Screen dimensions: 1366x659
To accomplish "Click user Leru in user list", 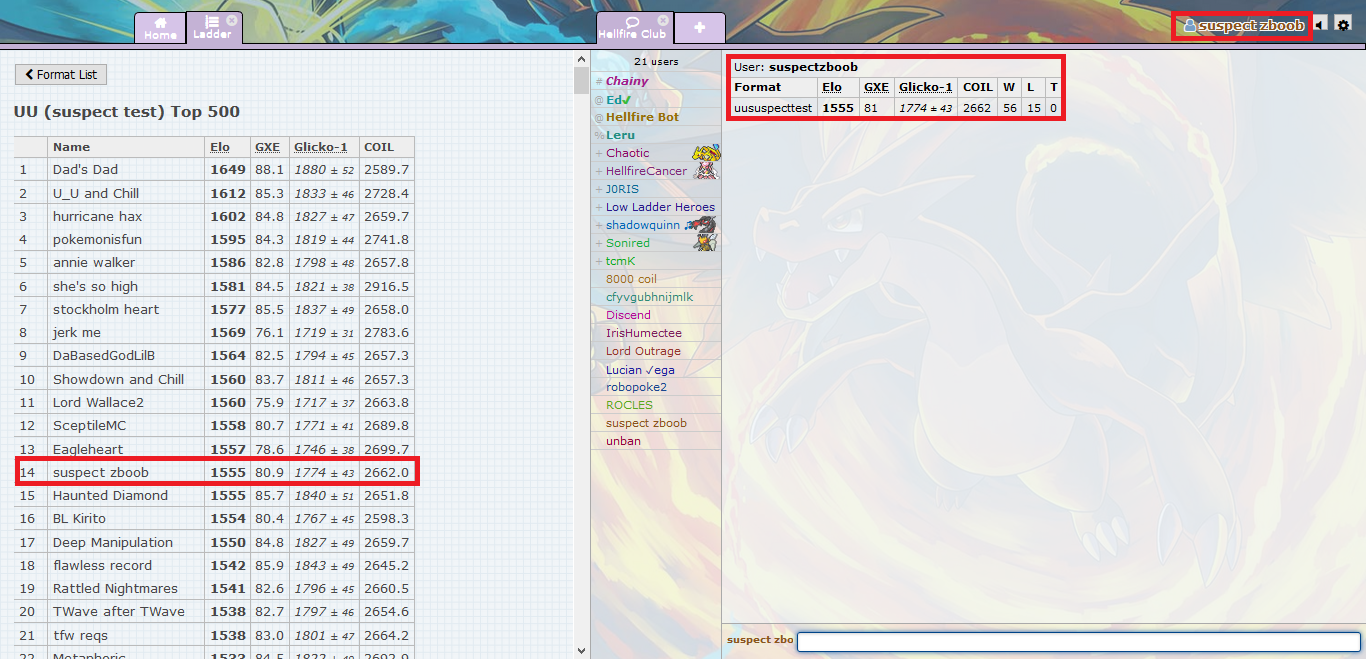I will pos(620,135).
